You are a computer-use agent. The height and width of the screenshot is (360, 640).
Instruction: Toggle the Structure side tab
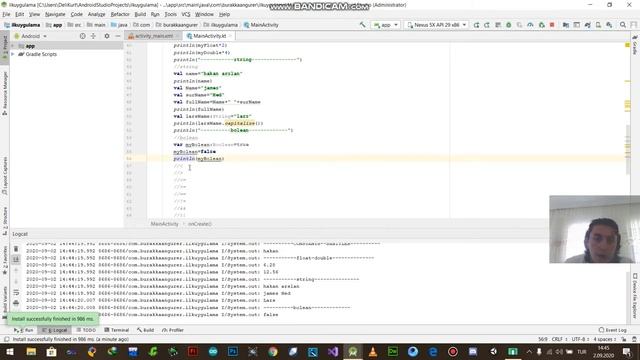click(x=5, y=220)
